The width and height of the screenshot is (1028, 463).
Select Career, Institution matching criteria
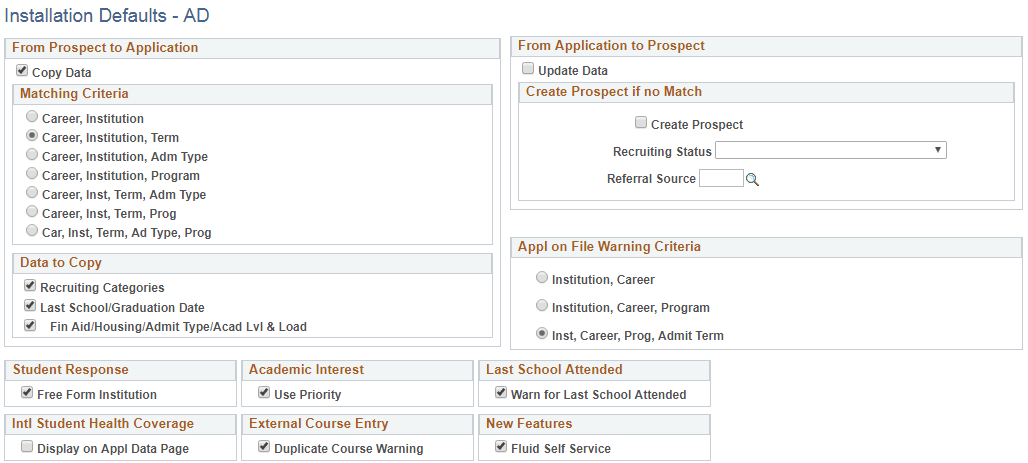[x=32, y=118]
